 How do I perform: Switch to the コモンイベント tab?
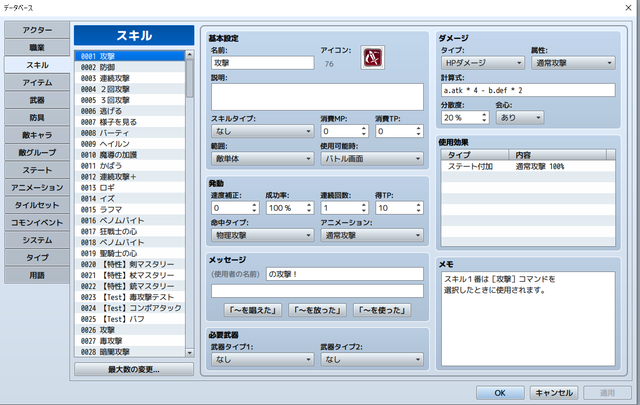pyautogui.click(x=37, y=223)
